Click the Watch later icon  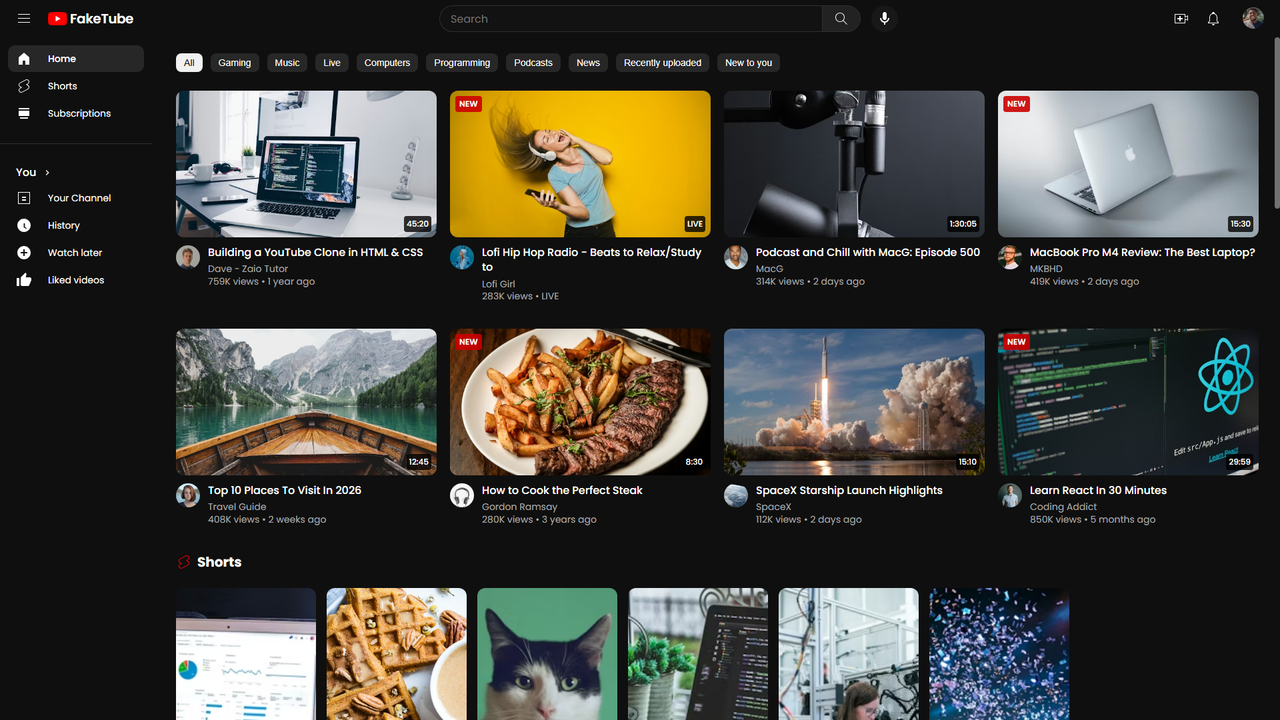[x=23, y=252]
